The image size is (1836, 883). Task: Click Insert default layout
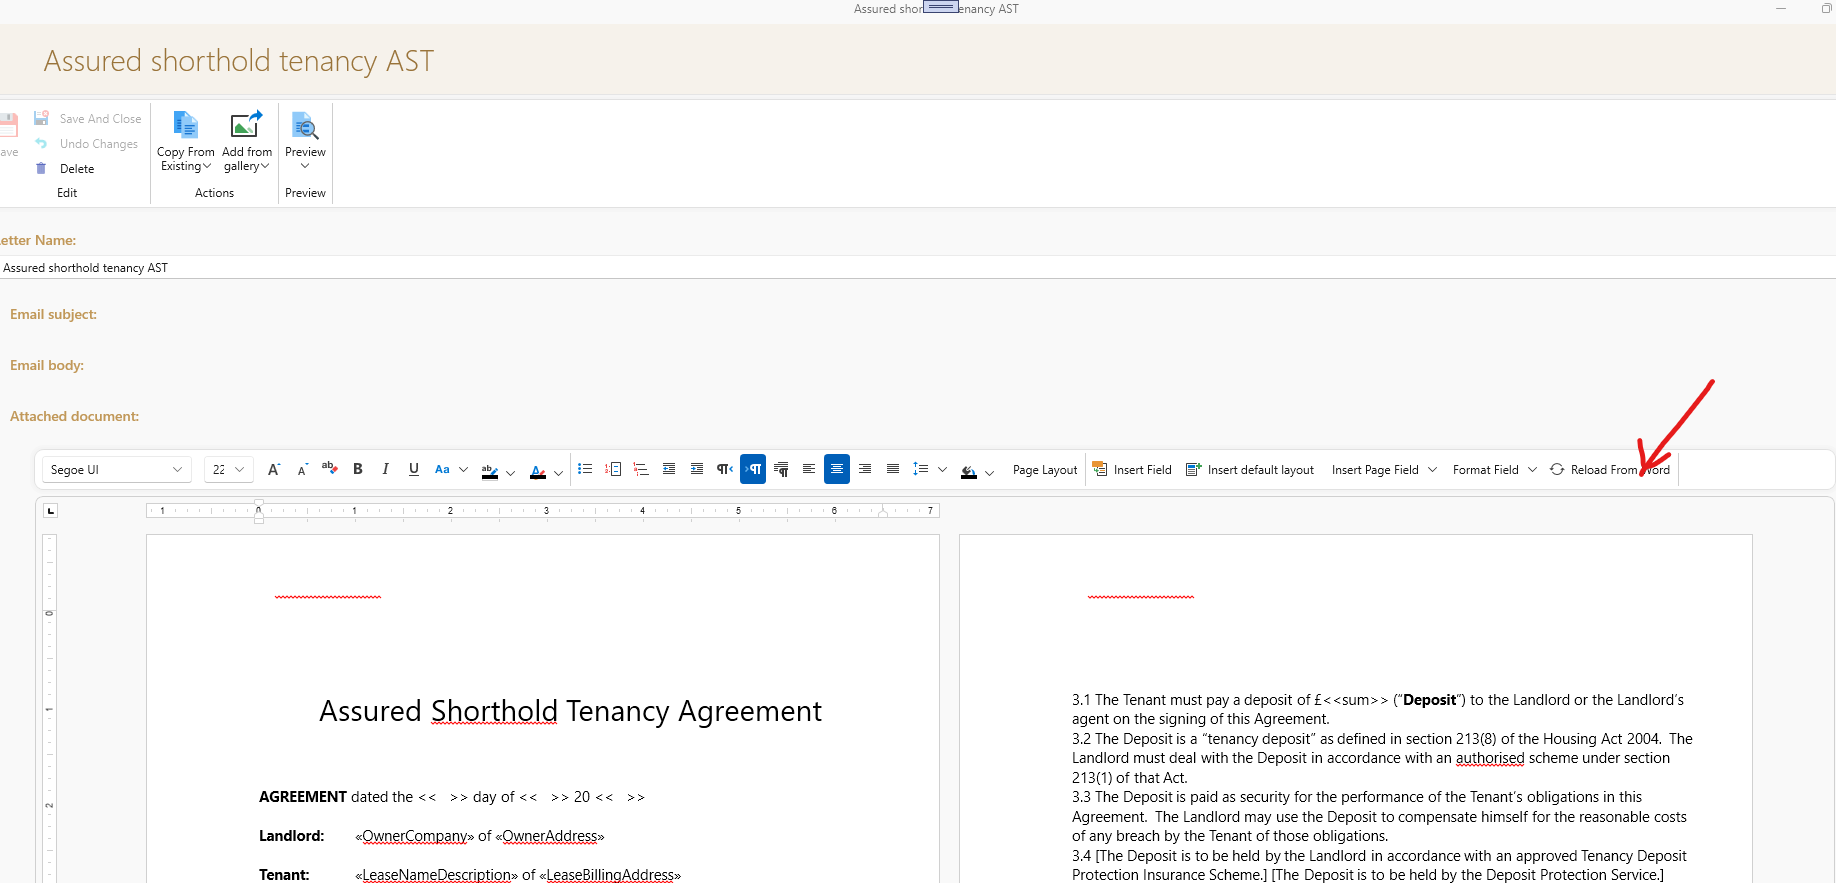(x=1250, y=470)
